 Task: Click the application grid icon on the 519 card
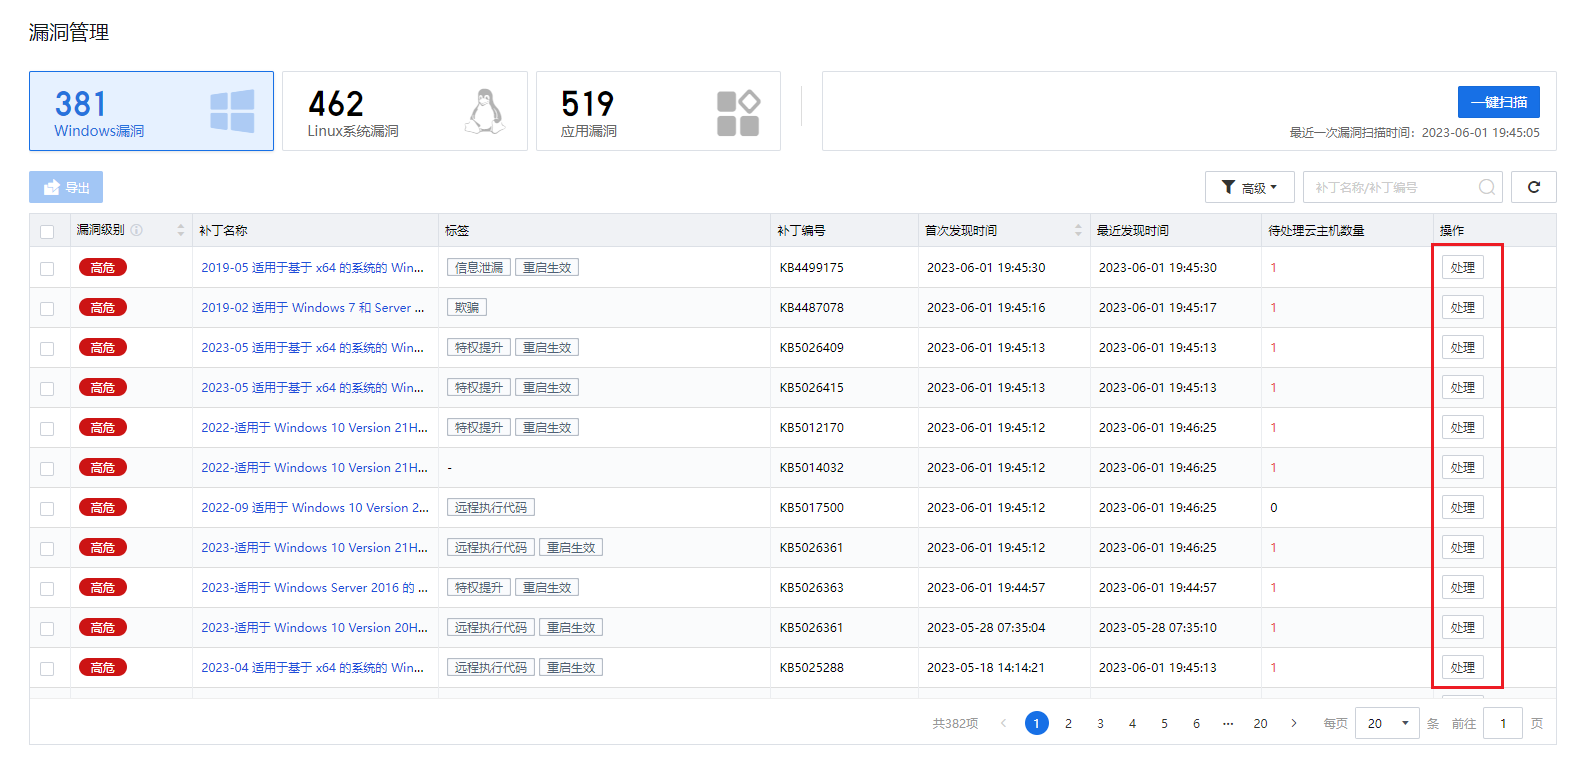(738, 113)
